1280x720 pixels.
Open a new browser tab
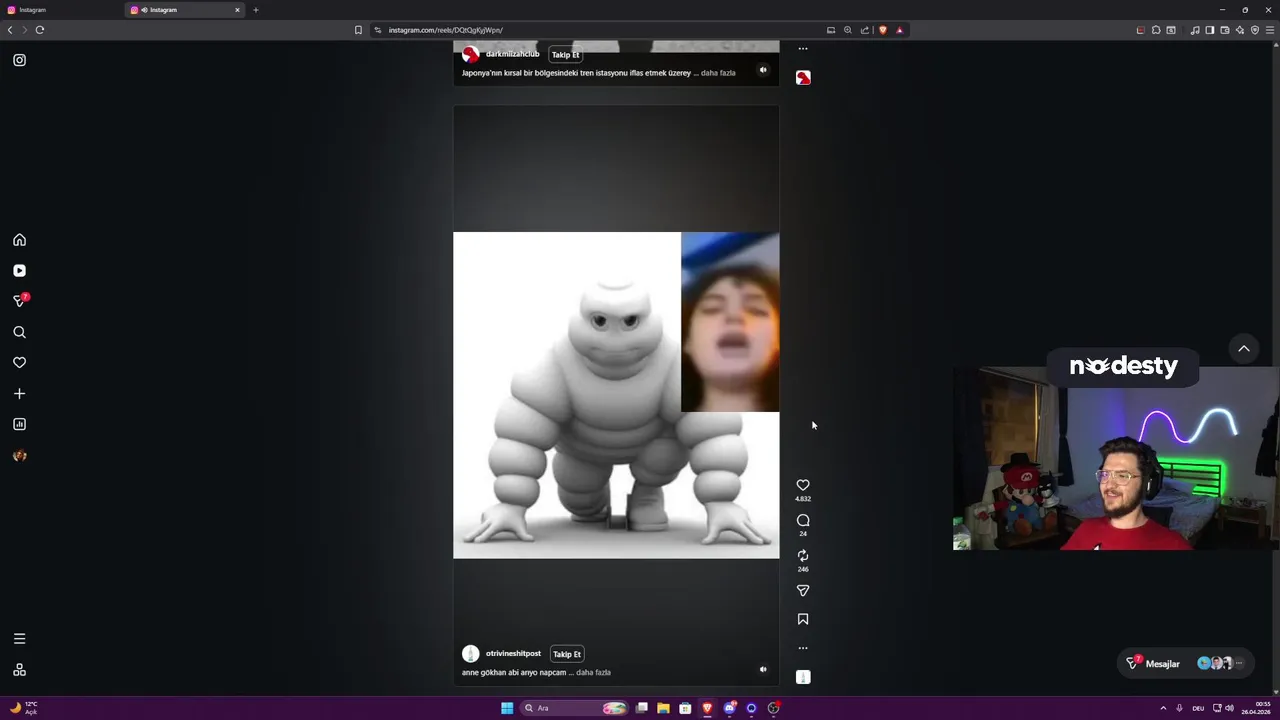[x=255, y=10]
